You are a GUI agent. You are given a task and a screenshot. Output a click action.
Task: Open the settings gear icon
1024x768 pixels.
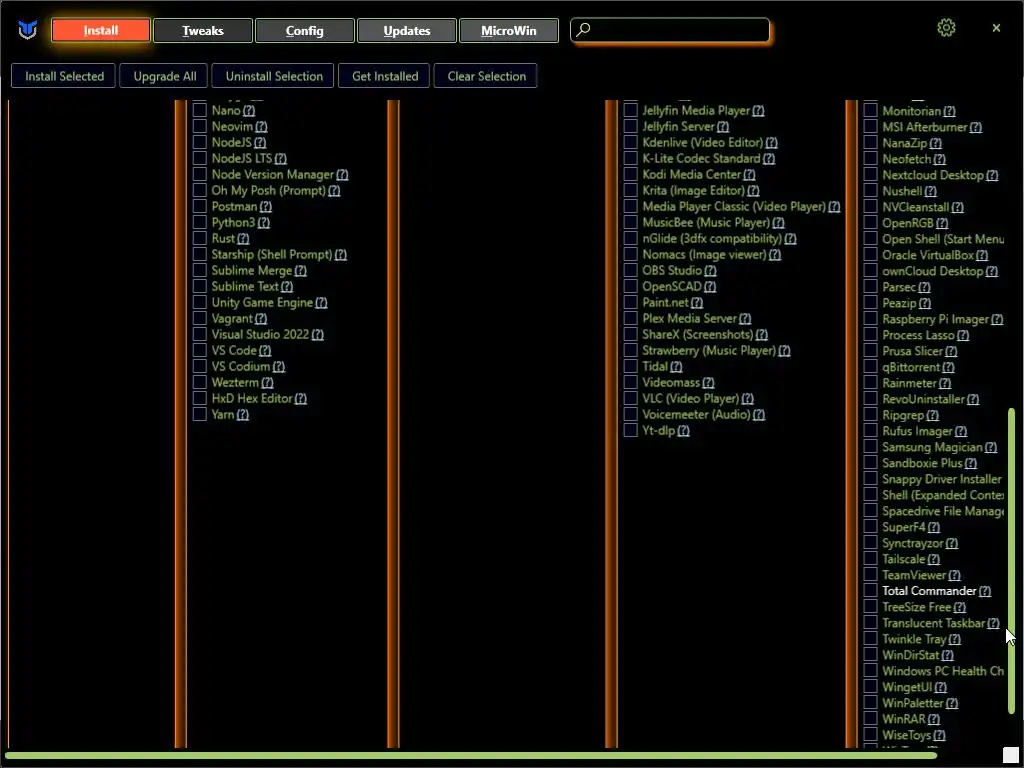(946, 28)
